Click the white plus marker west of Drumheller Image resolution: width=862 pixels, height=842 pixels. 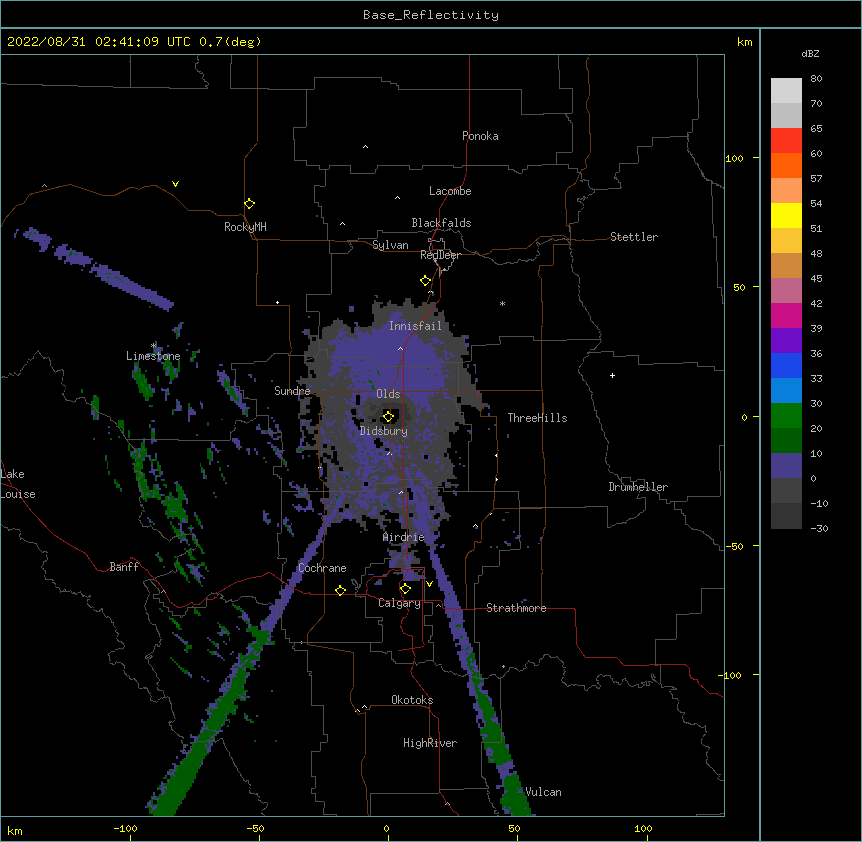(612, 375)
